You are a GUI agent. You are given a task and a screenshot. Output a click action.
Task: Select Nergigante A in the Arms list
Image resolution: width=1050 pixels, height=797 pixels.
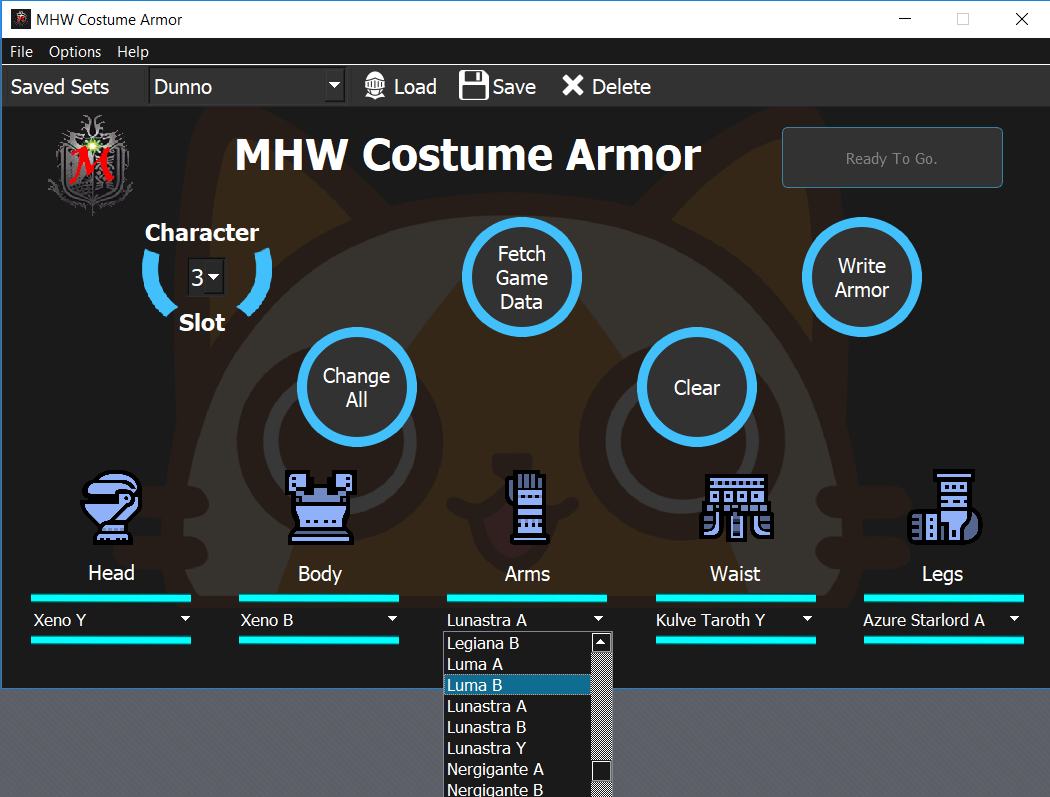pos(518,769)
